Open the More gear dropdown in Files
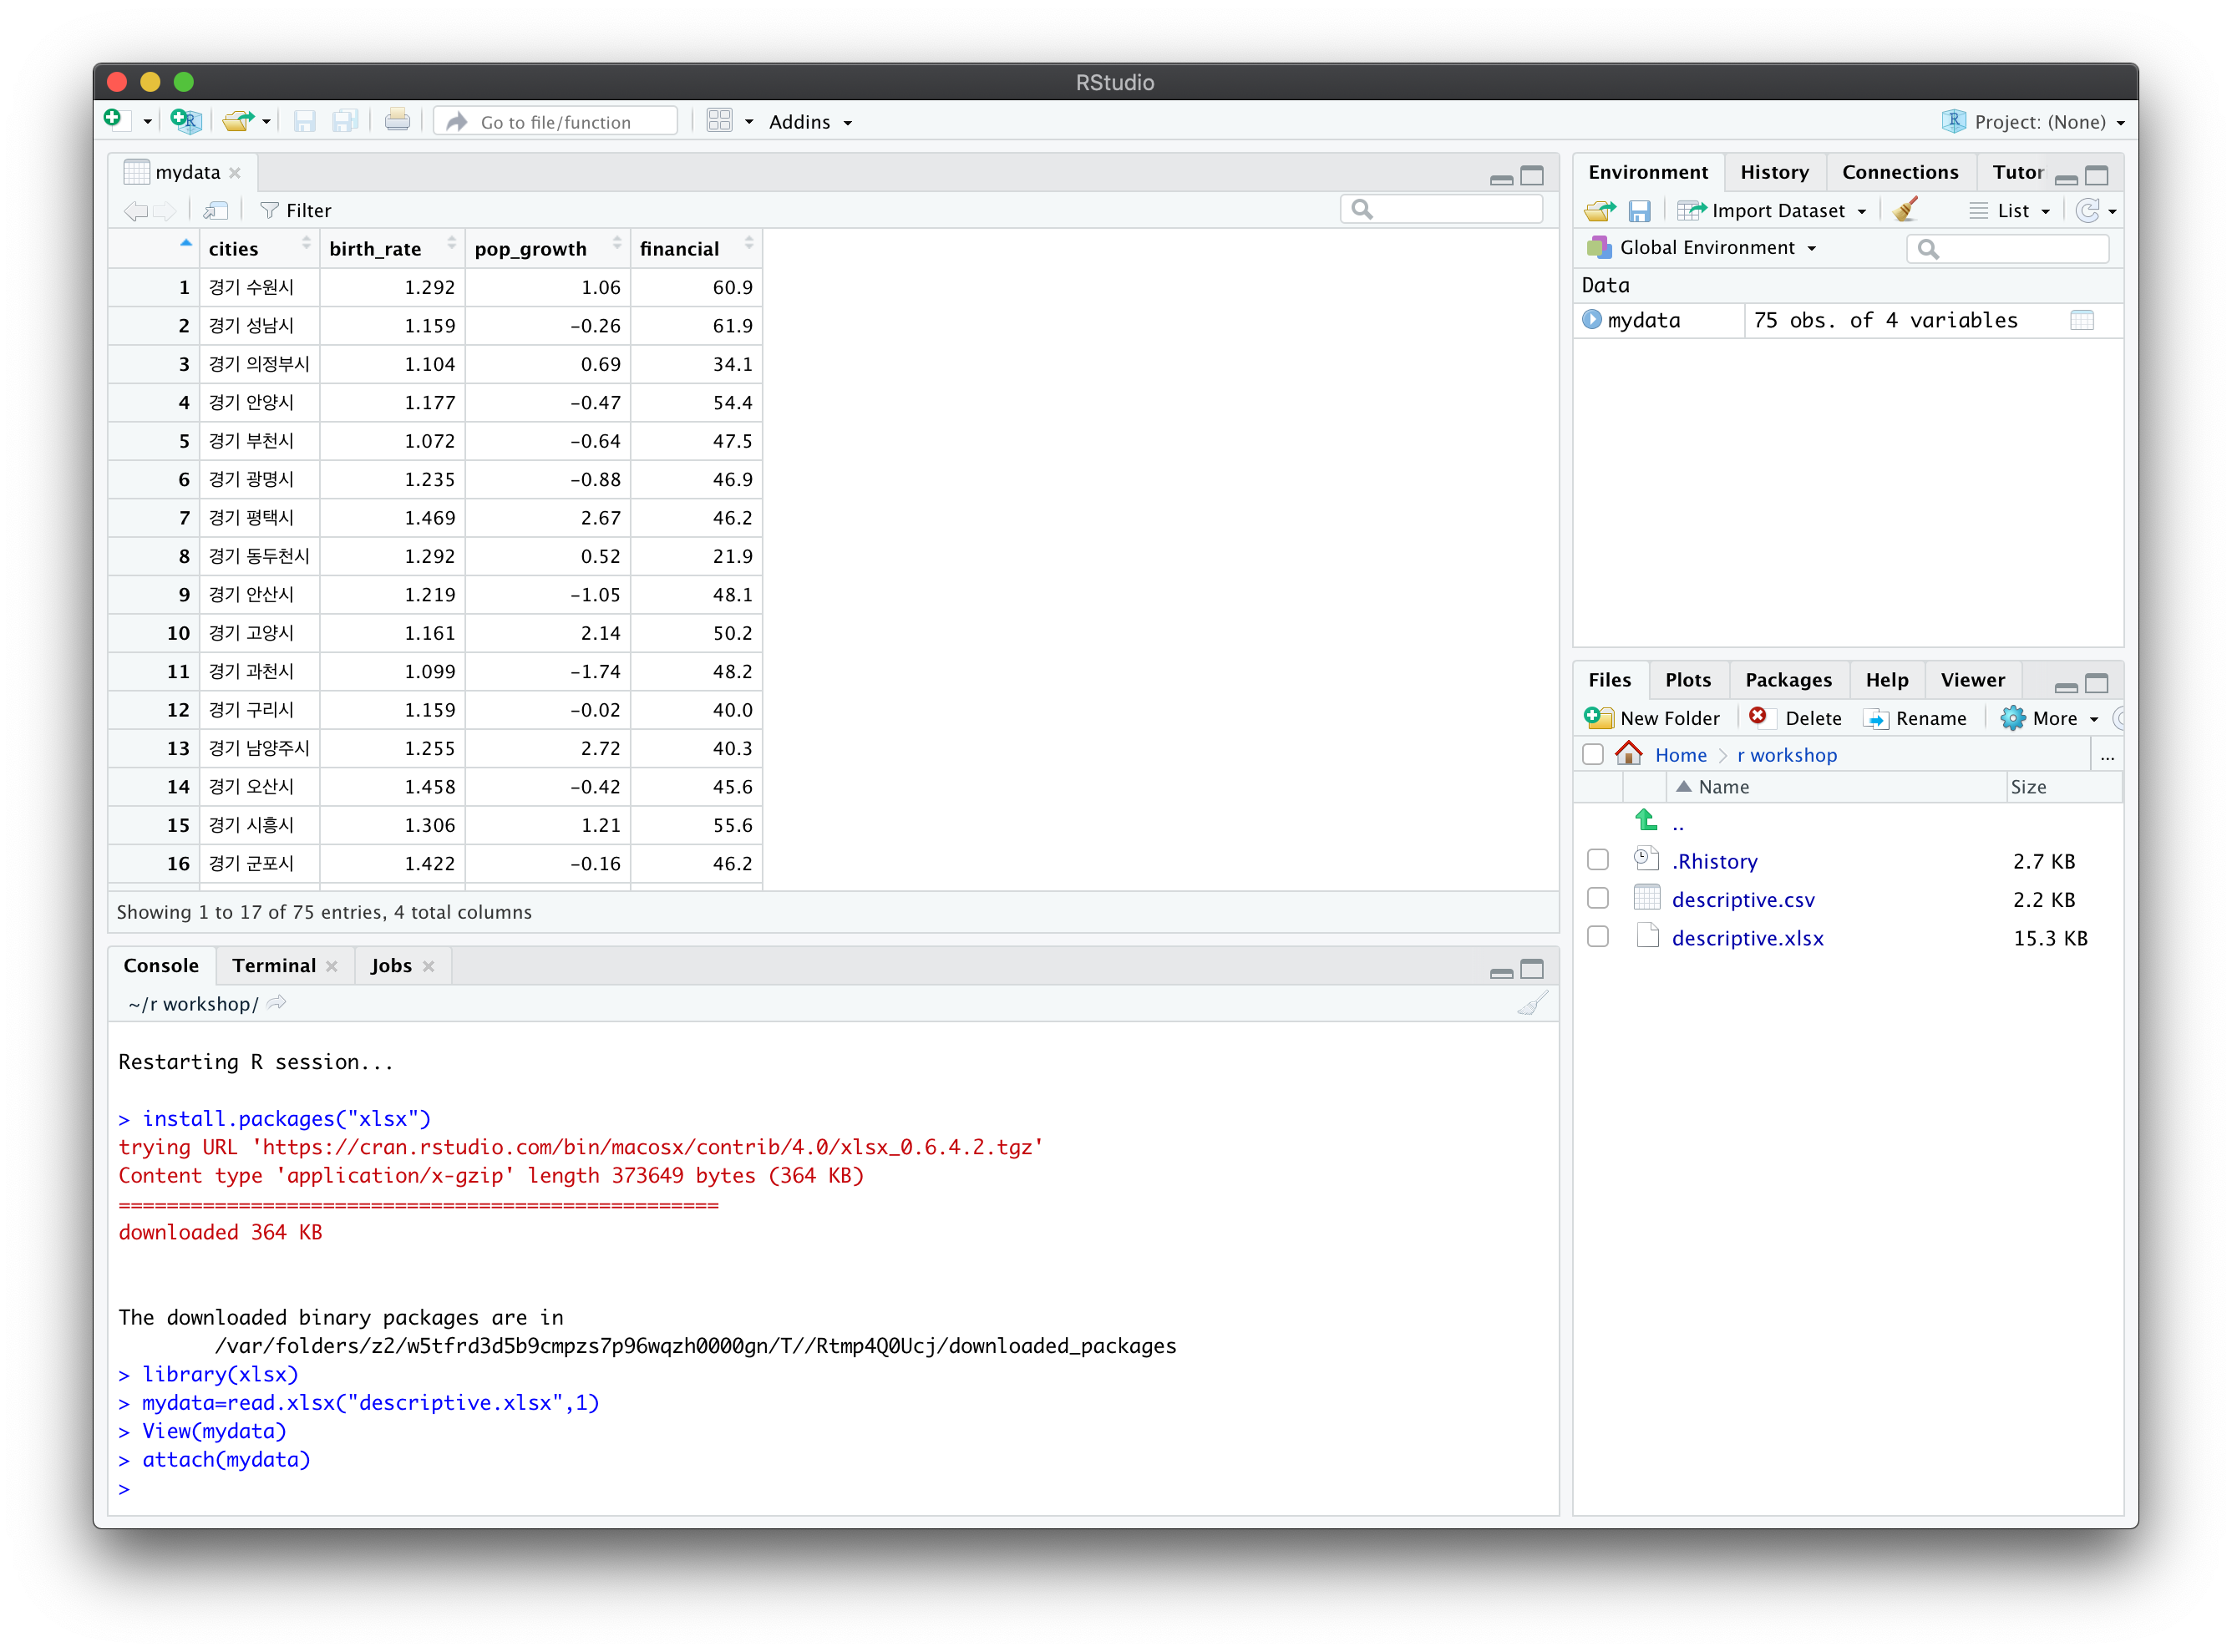The image size is (2232, 1652). tap(2049, 718)
